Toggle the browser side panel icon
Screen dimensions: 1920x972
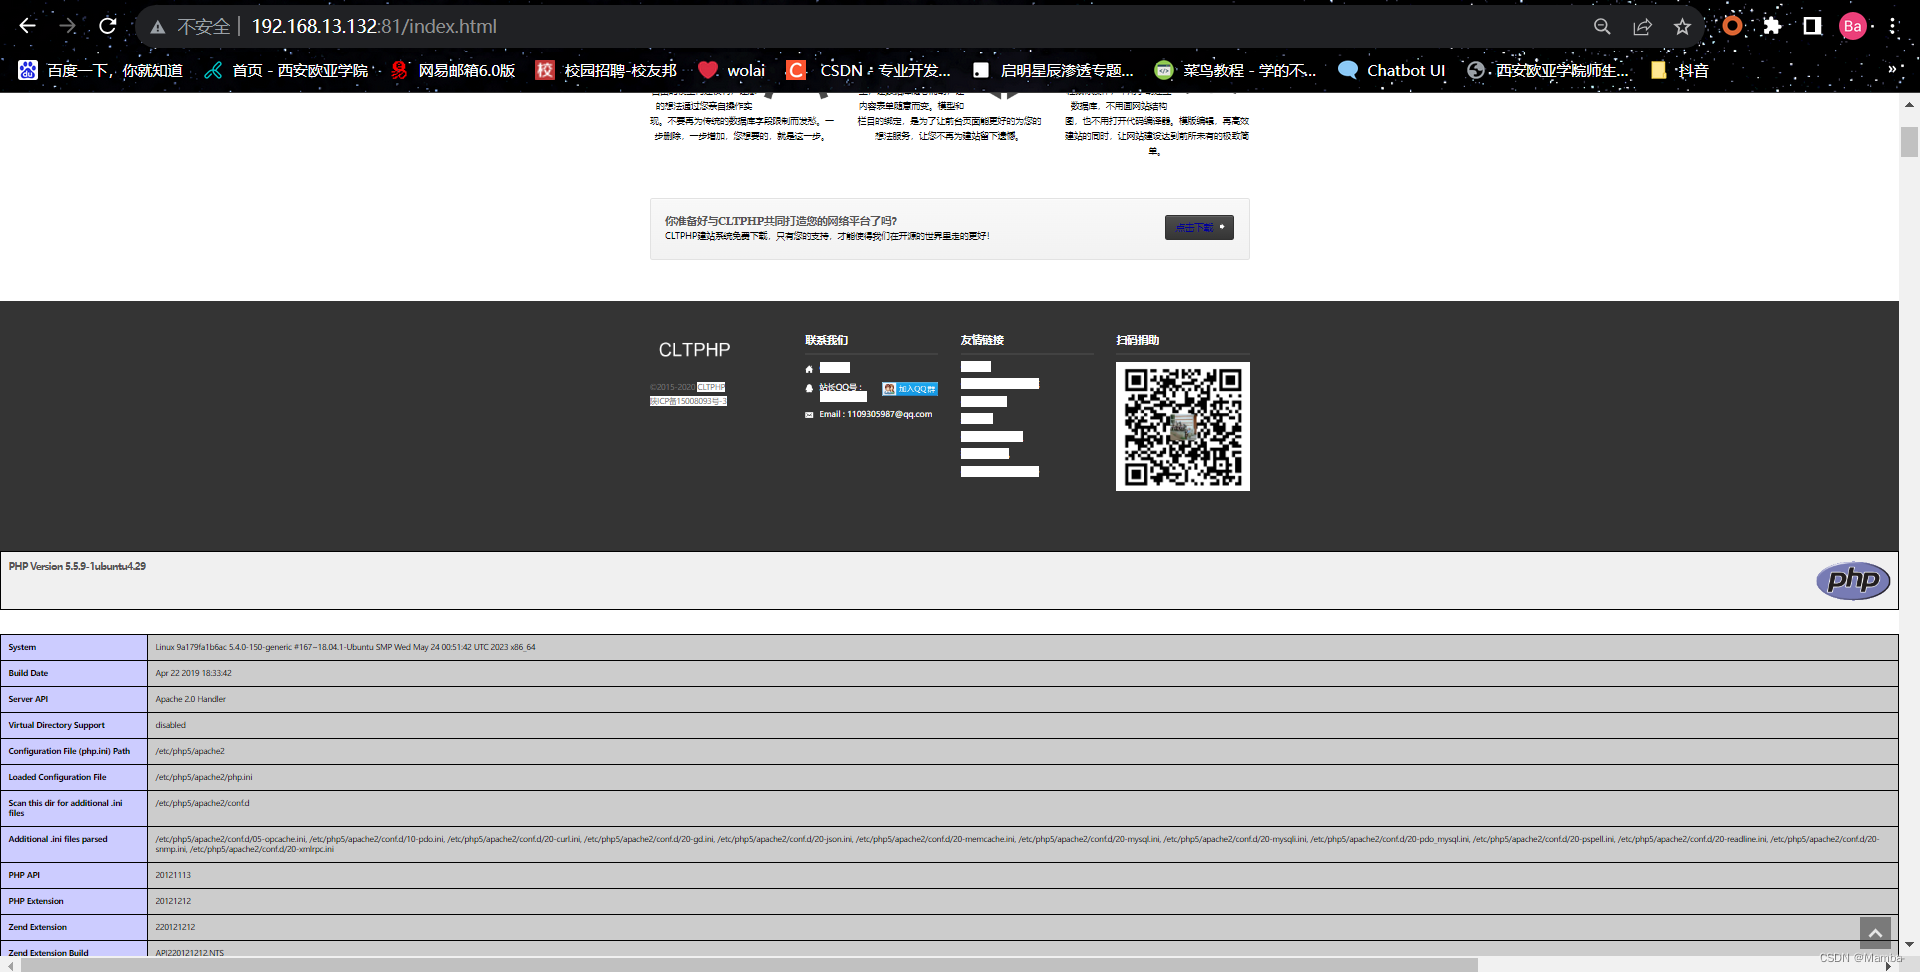1812,26
